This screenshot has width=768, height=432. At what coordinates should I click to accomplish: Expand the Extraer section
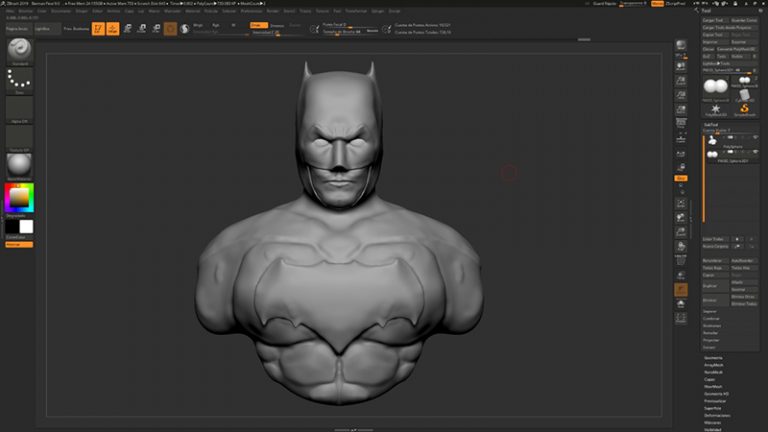click(709, 347)
